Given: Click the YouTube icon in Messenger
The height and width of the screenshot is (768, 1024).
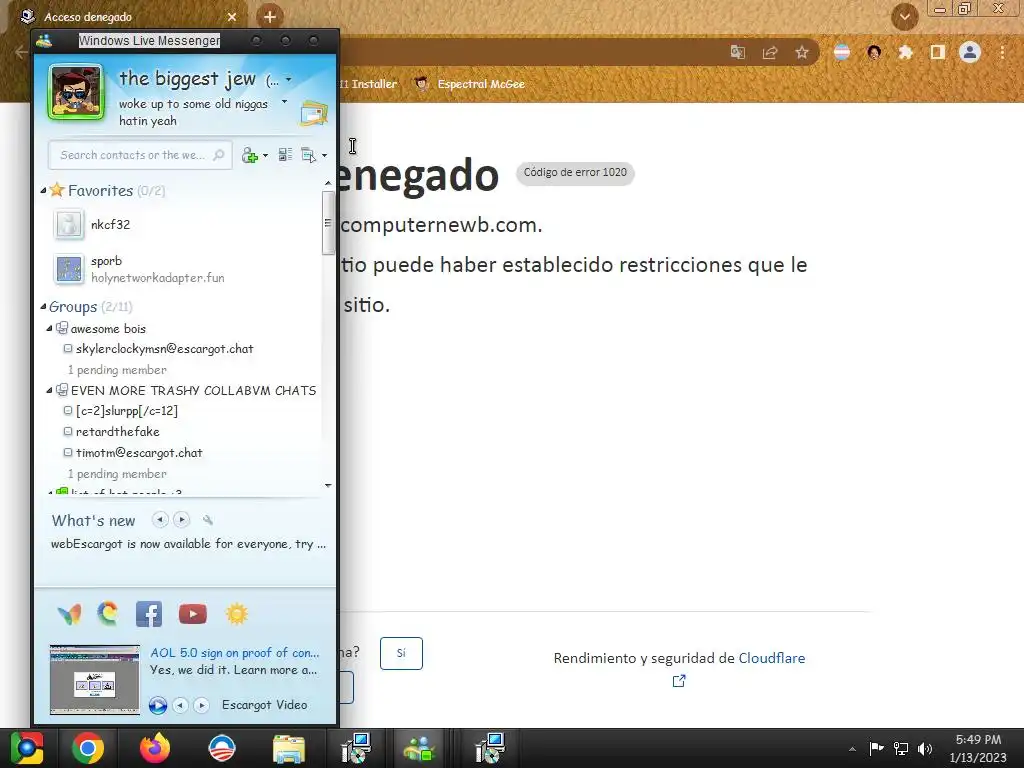Looking at the screenshot, I should [x=193, y=614].
